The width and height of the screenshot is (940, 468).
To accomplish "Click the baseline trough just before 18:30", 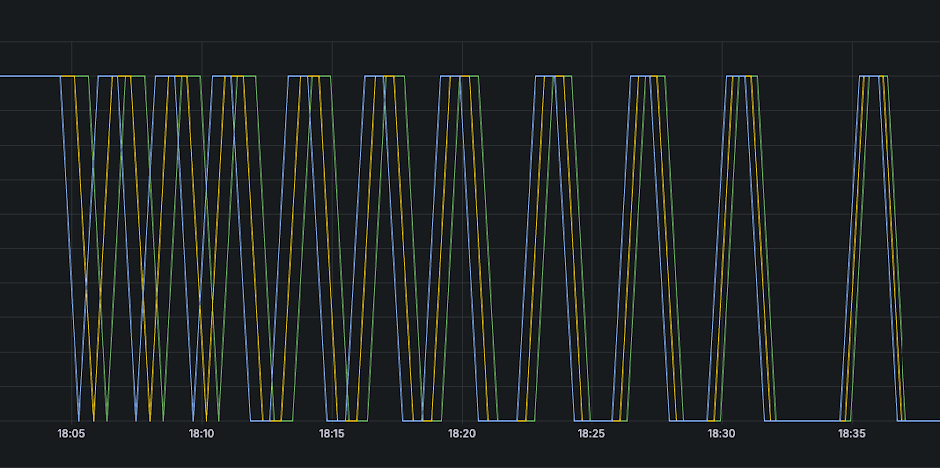I will [x=694, y=420].
